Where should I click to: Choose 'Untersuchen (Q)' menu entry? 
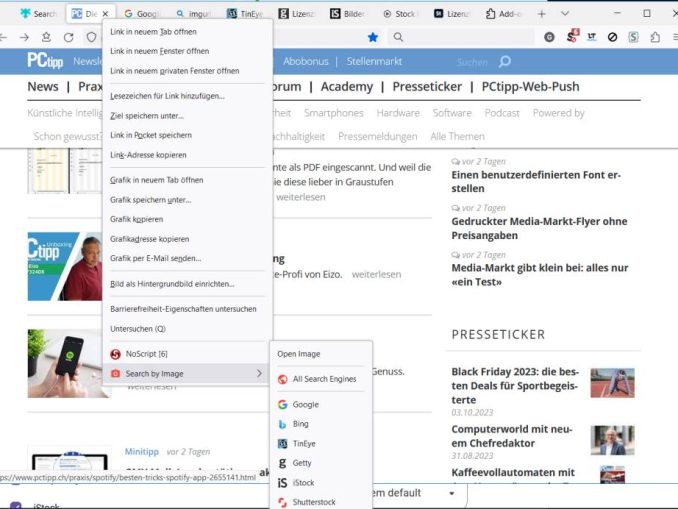(x=188, y=329)
